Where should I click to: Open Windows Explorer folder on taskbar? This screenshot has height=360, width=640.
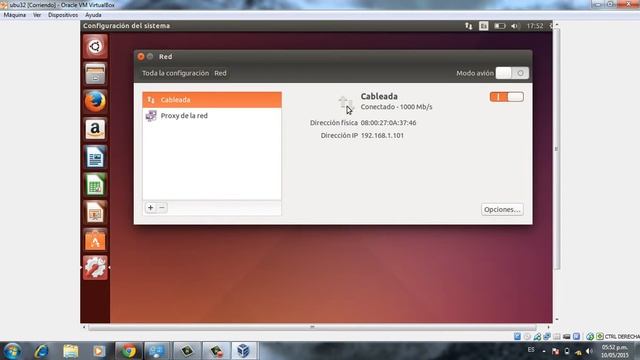click(71, 351)
